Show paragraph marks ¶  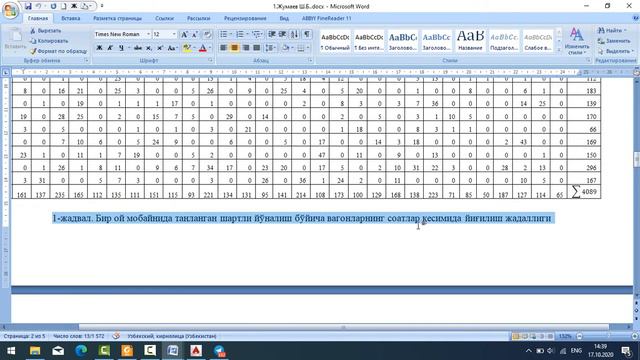[307, 34]
